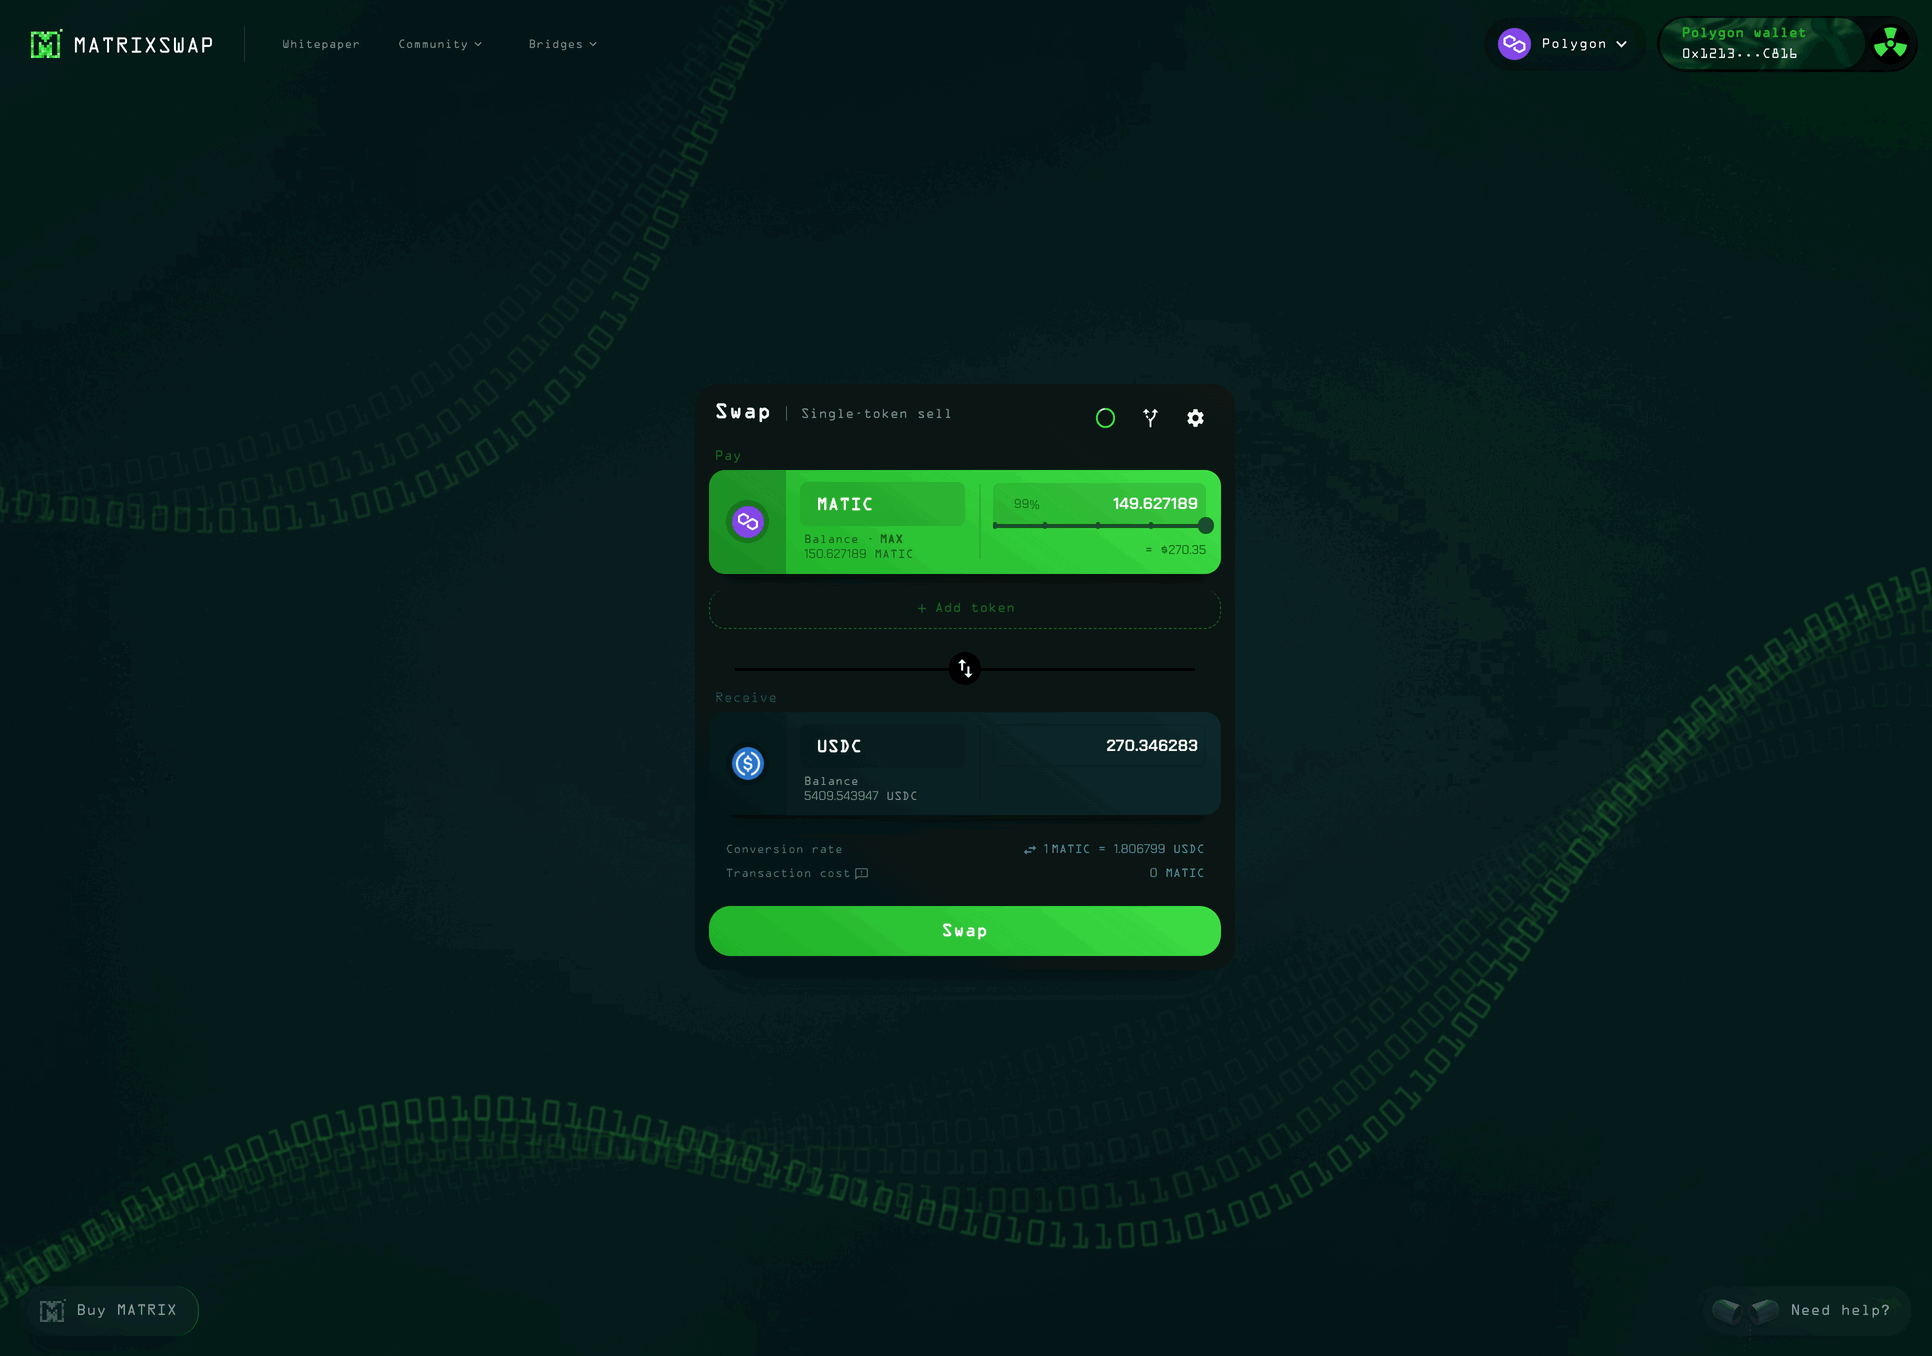Click the 1.806799 USDC conversion rate value
1932x1356 pixels.
coord(1158,849)
